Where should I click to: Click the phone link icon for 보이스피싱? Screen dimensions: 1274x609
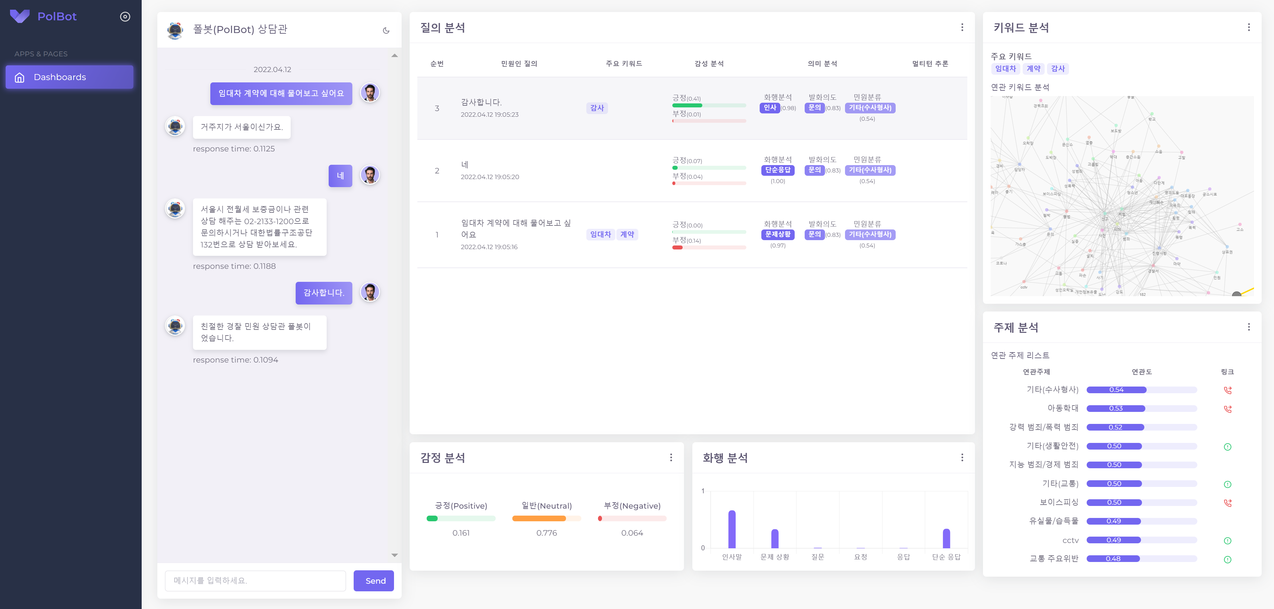(x=1228, y=503)
